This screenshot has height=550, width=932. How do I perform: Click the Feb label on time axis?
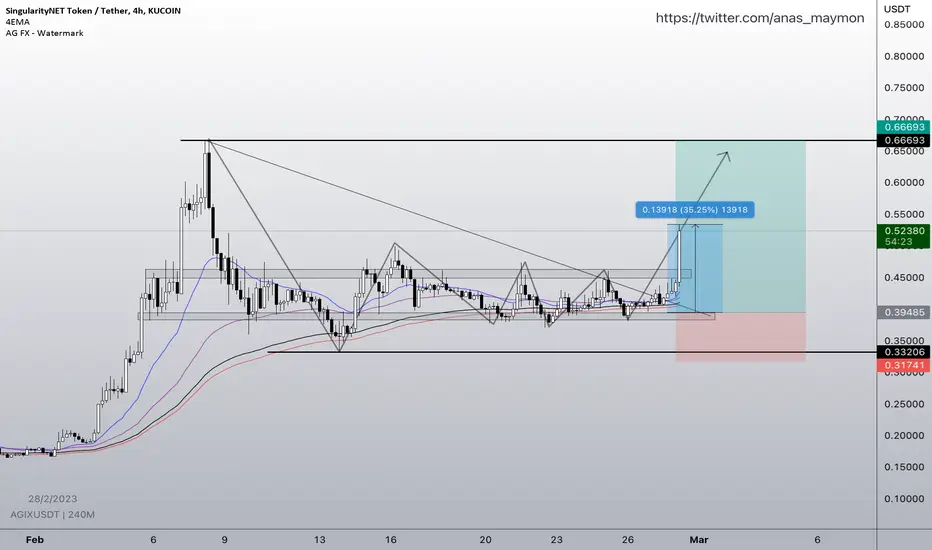click(34, 539)
